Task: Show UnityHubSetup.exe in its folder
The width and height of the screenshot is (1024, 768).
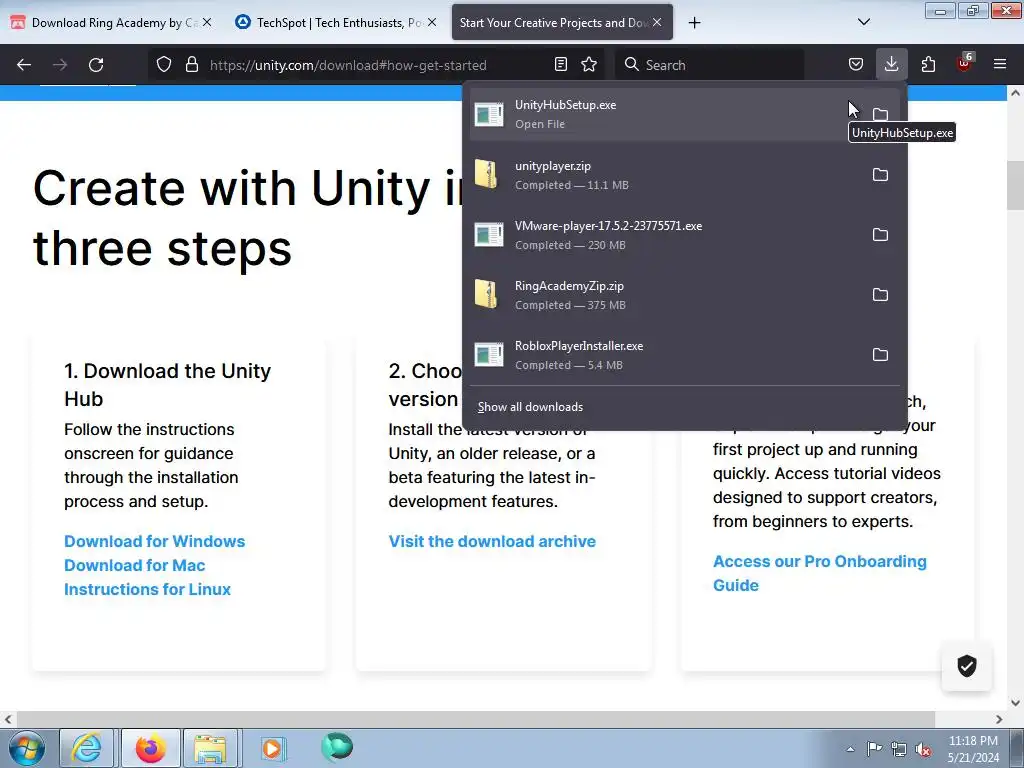Action: click(880, 114)
